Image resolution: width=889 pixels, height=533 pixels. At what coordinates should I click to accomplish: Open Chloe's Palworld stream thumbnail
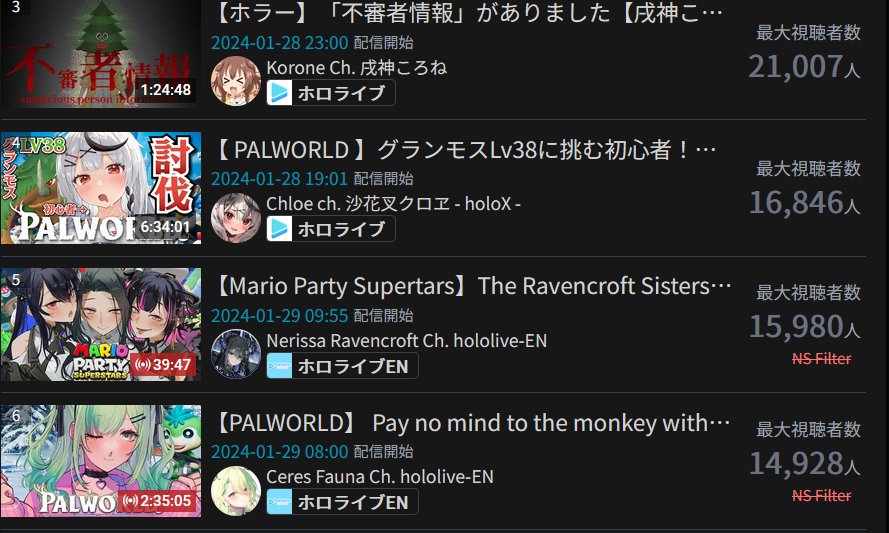pyautogui.click(x=101, y=188)
